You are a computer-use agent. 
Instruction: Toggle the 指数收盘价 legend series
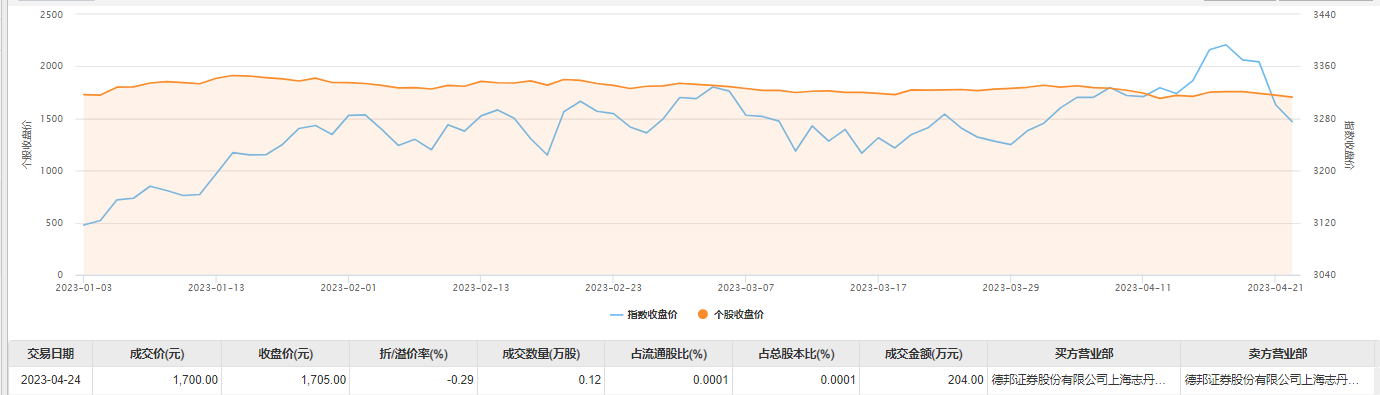pyautogui.click(x=643, y=314)
